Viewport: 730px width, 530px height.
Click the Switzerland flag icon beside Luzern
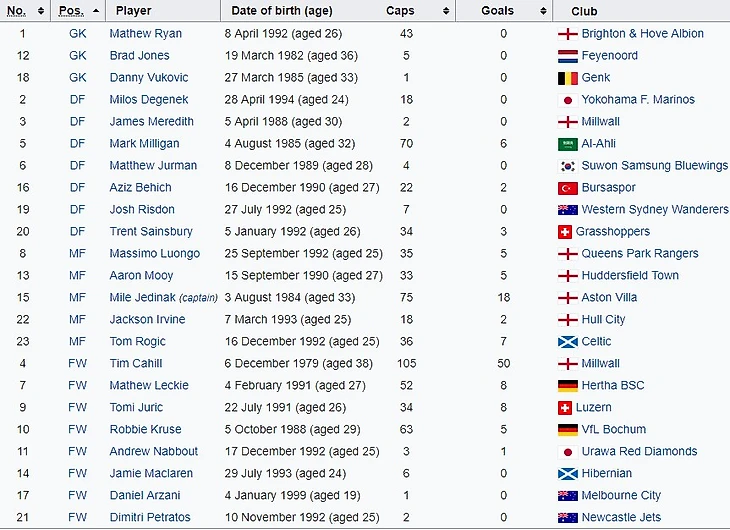click(567, 408)
